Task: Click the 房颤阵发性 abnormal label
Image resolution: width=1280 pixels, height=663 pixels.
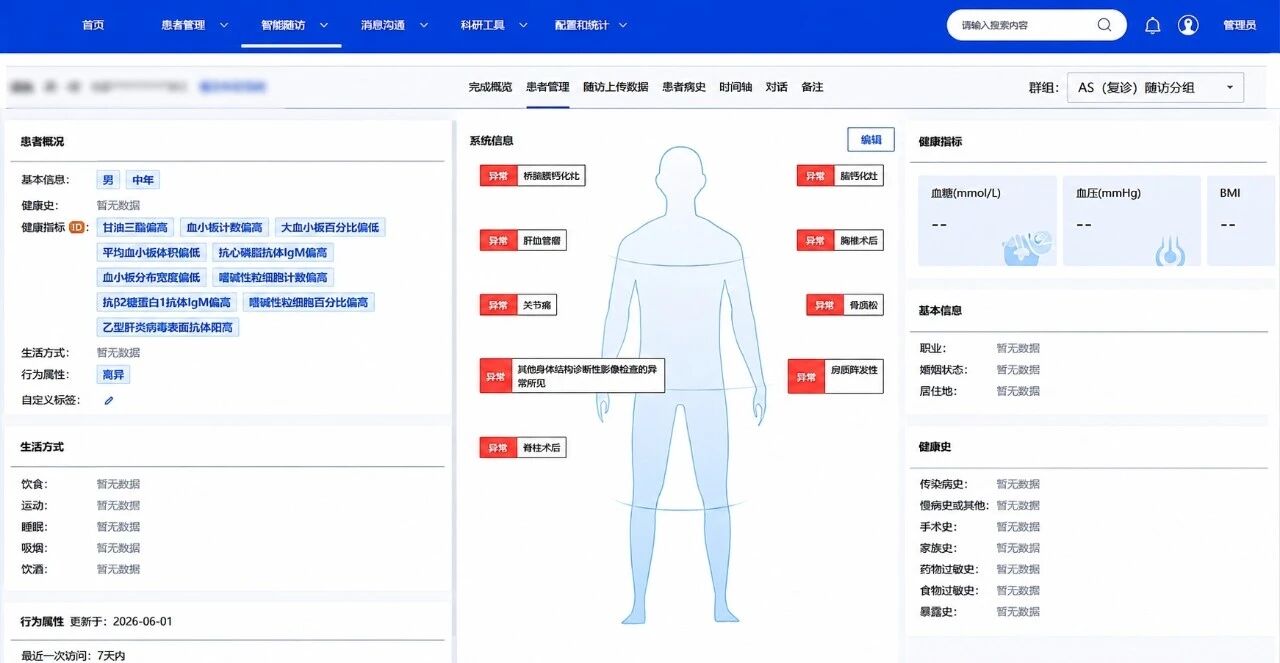Action: point(836,376)
